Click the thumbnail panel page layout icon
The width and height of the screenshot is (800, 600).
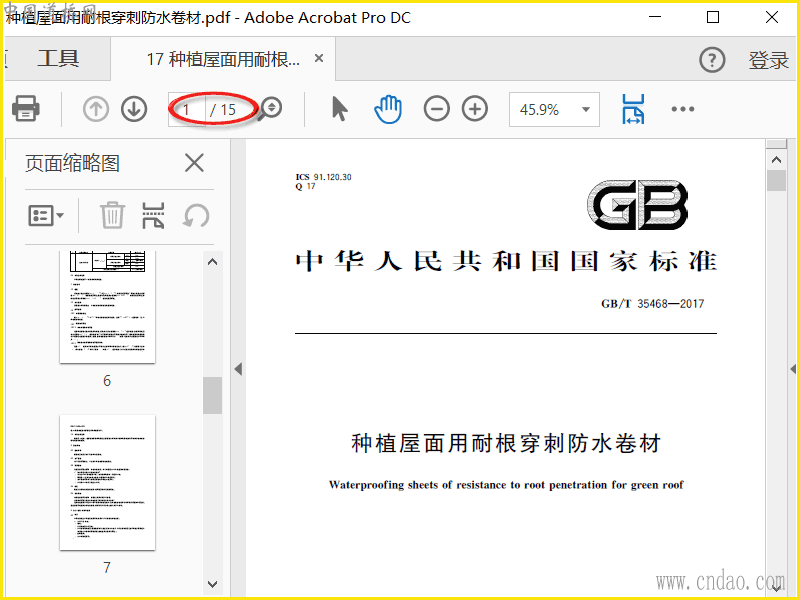click(153, 215)
